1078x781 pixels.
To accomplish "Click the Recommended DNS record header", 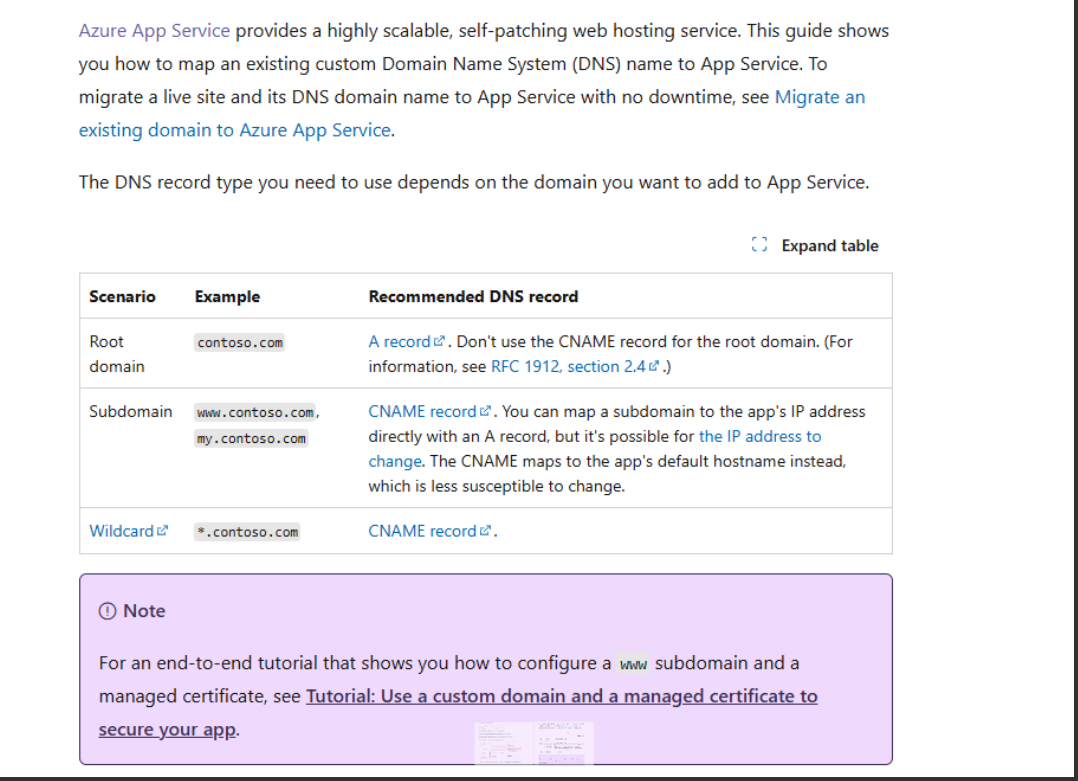I will pyautogui.click(x=473, y=296).
